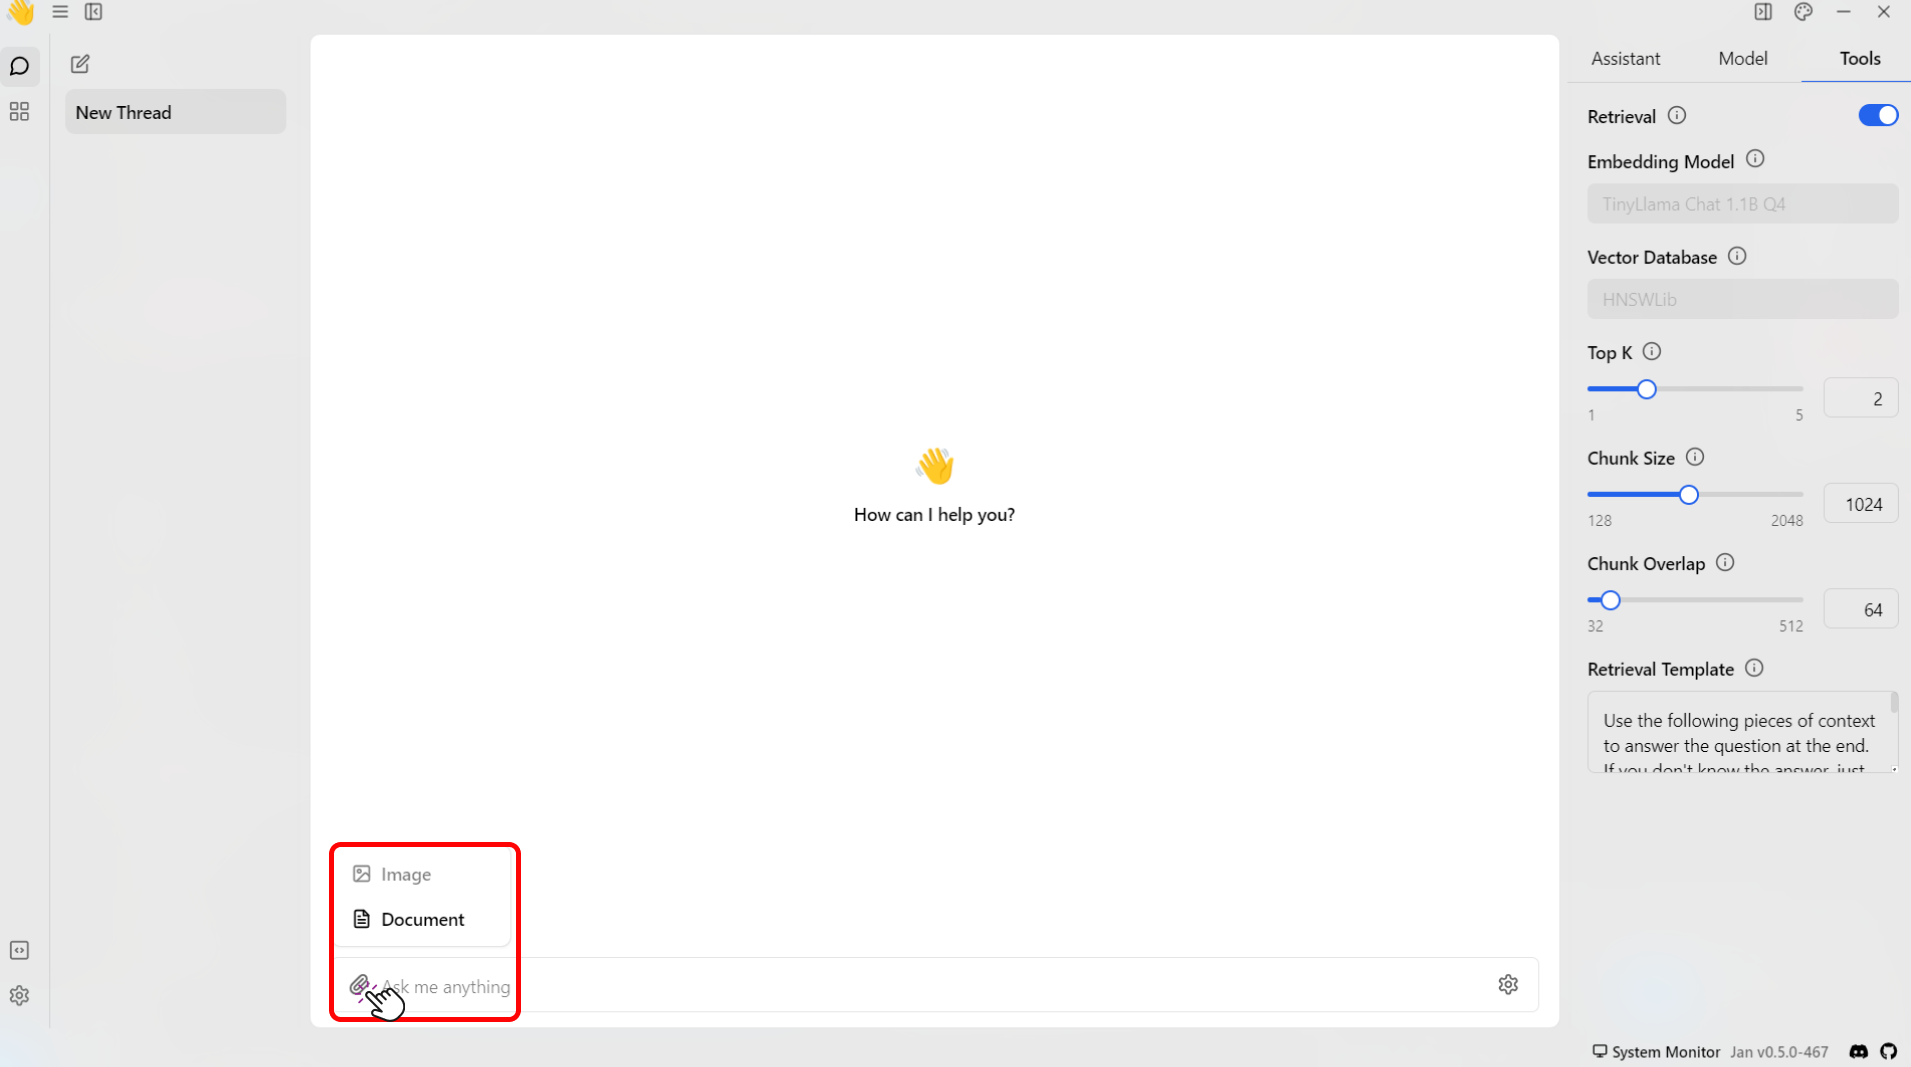The image size is (1911, 1067).
Task: Minimize the Jan window
Action: [x=1843, y=12]
